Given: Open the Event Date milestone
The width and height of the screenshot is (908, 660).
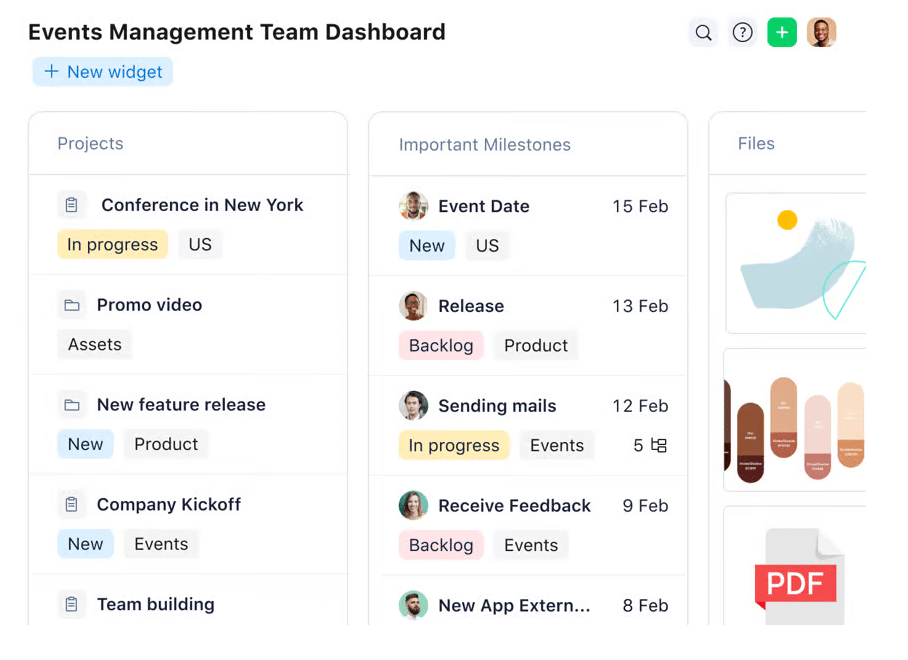Looking at the screenshot, I should pyautogui.click(x=484, y=206).
